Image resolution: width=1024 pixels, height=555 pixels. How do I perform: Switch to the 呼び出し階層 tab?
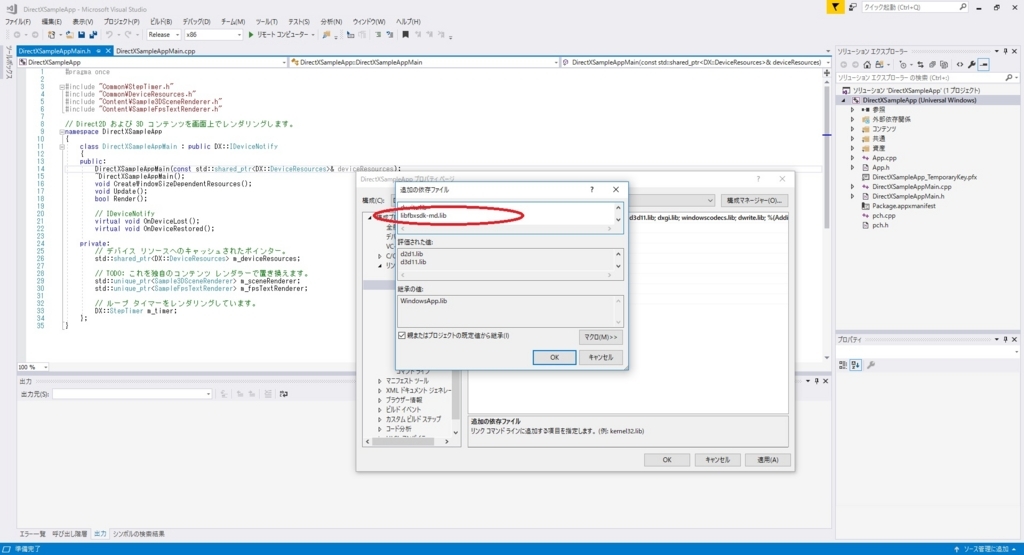pos(70,534)
